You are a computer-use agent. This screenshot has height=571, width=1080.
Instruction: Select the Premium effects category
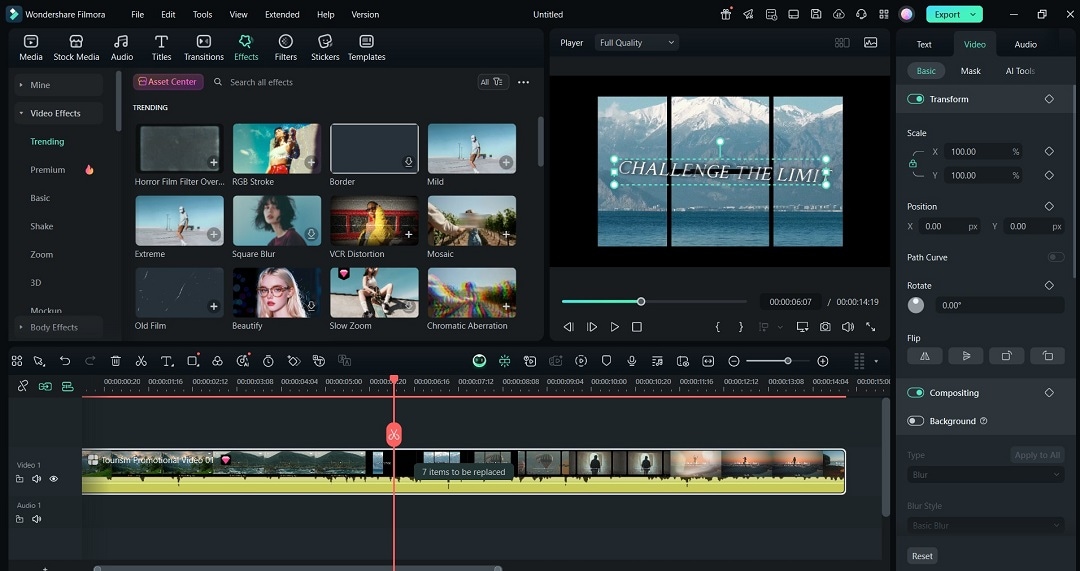(x=48, y=169)
